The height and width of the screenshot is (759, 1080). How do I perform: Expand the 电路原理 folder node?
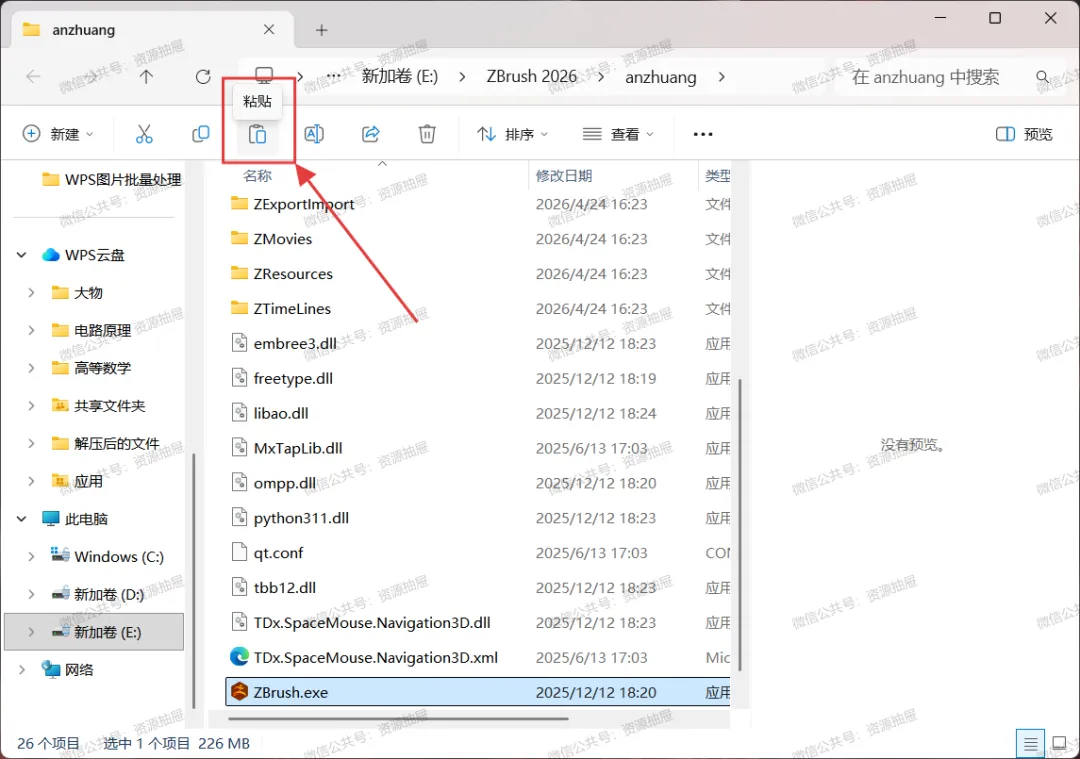(x=31, y=330)
